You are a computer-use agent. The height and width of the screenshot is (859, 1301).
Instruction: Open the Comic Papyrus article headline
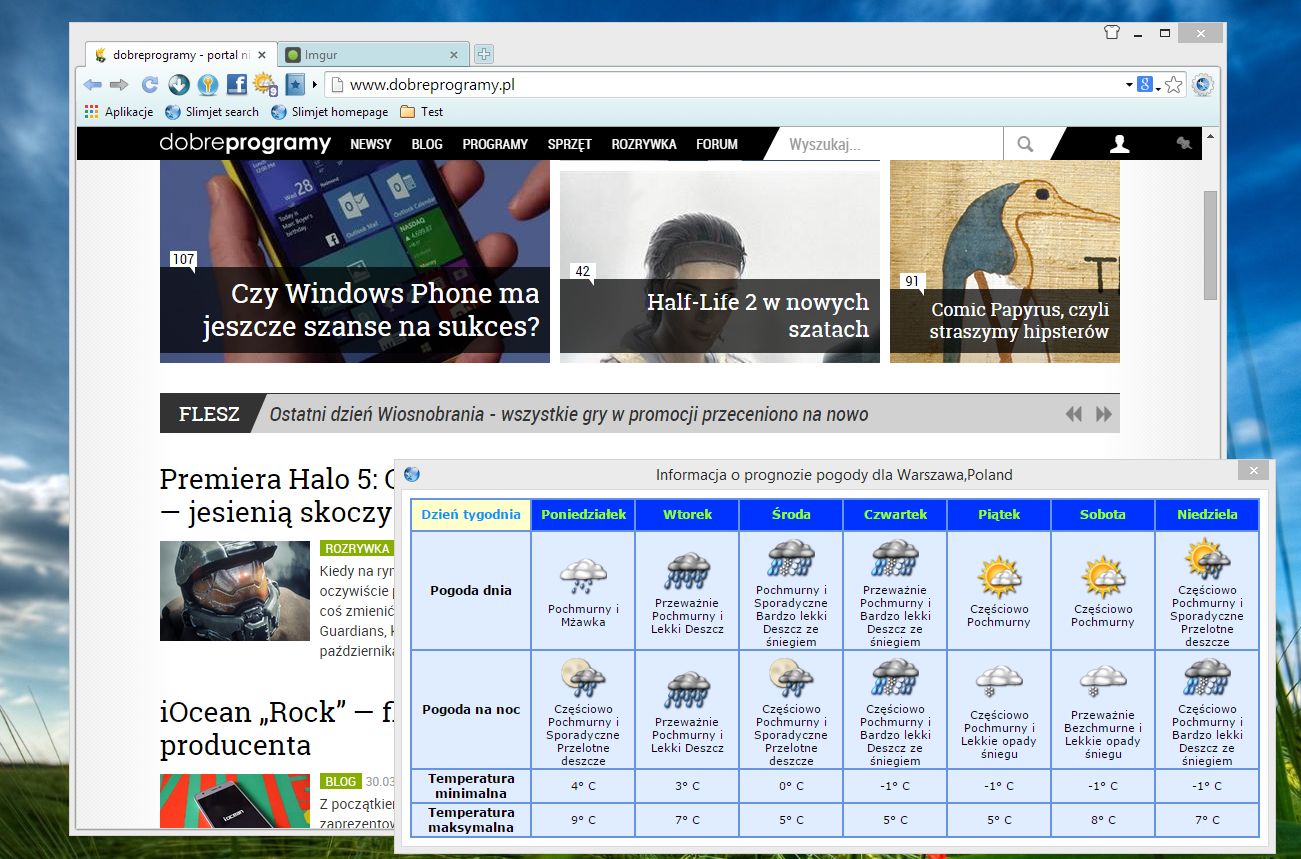click(1019, 320)
